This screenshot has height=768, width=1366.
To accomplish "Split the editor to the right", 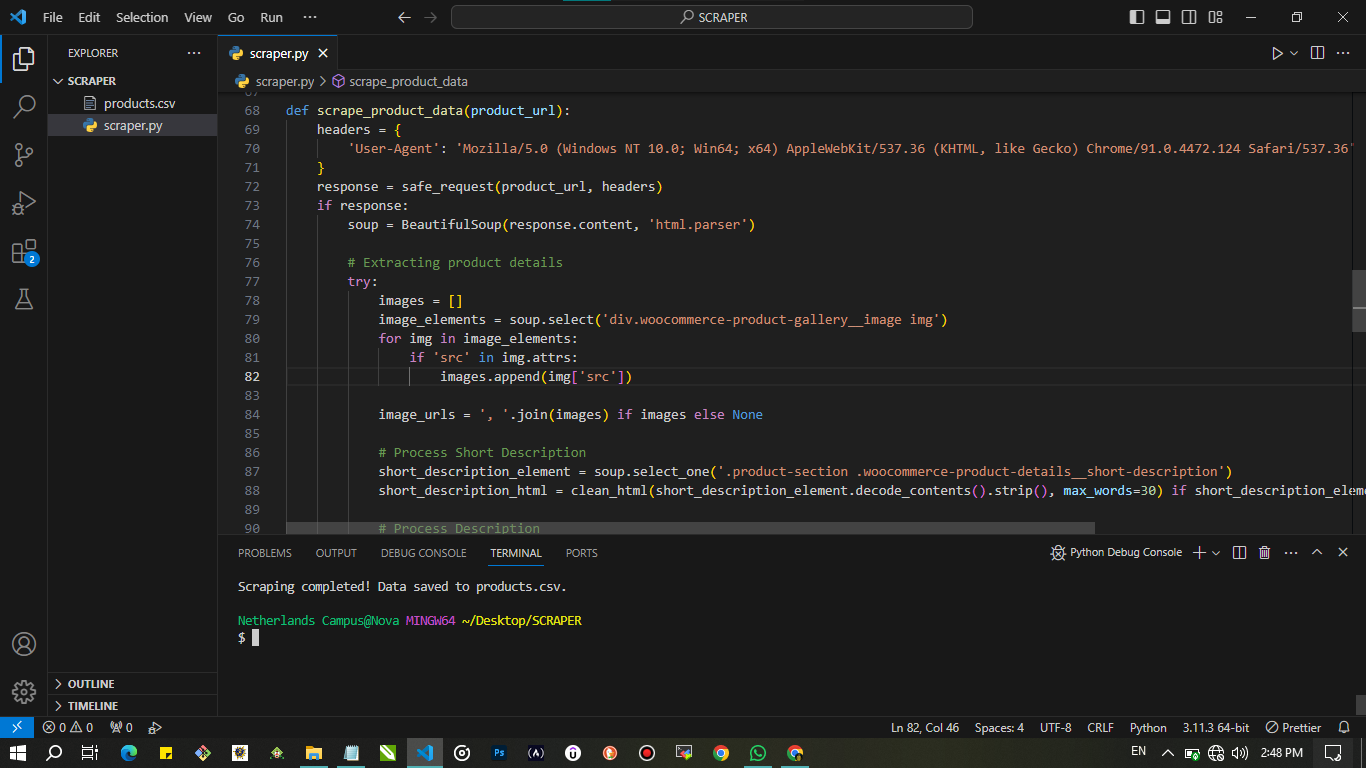I will [1317, 53].
